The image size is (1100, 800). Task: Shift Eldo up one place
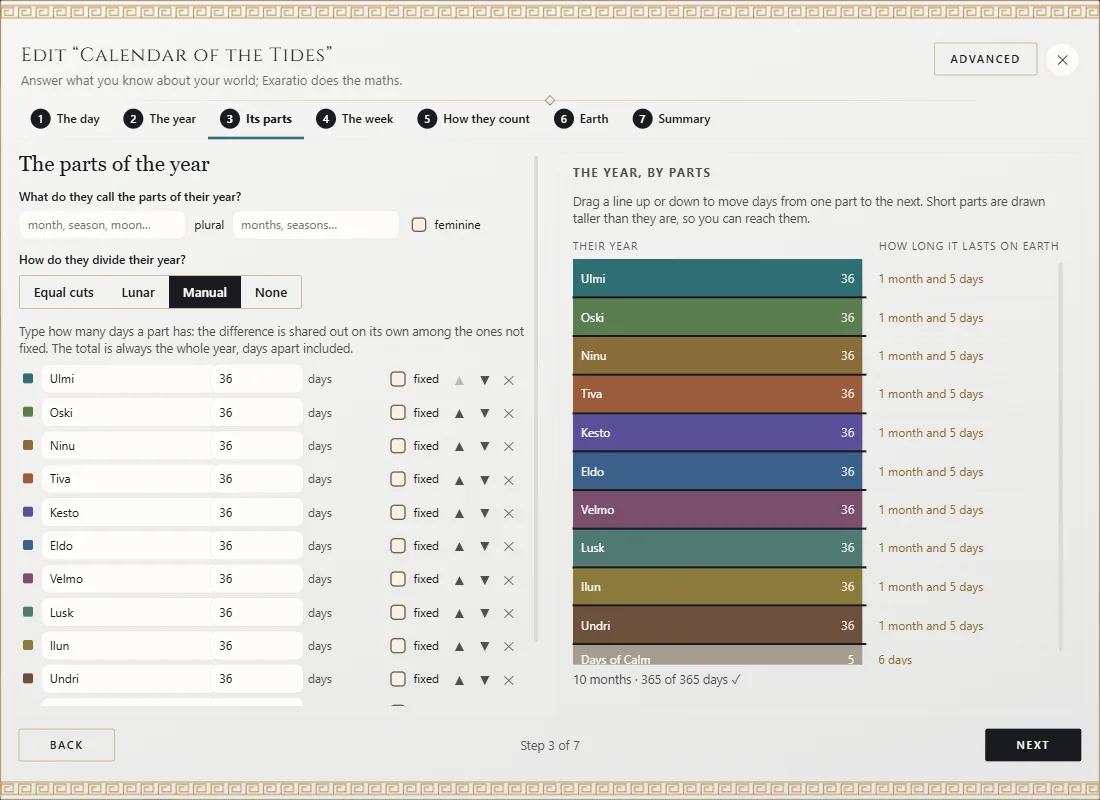[460, 546]
